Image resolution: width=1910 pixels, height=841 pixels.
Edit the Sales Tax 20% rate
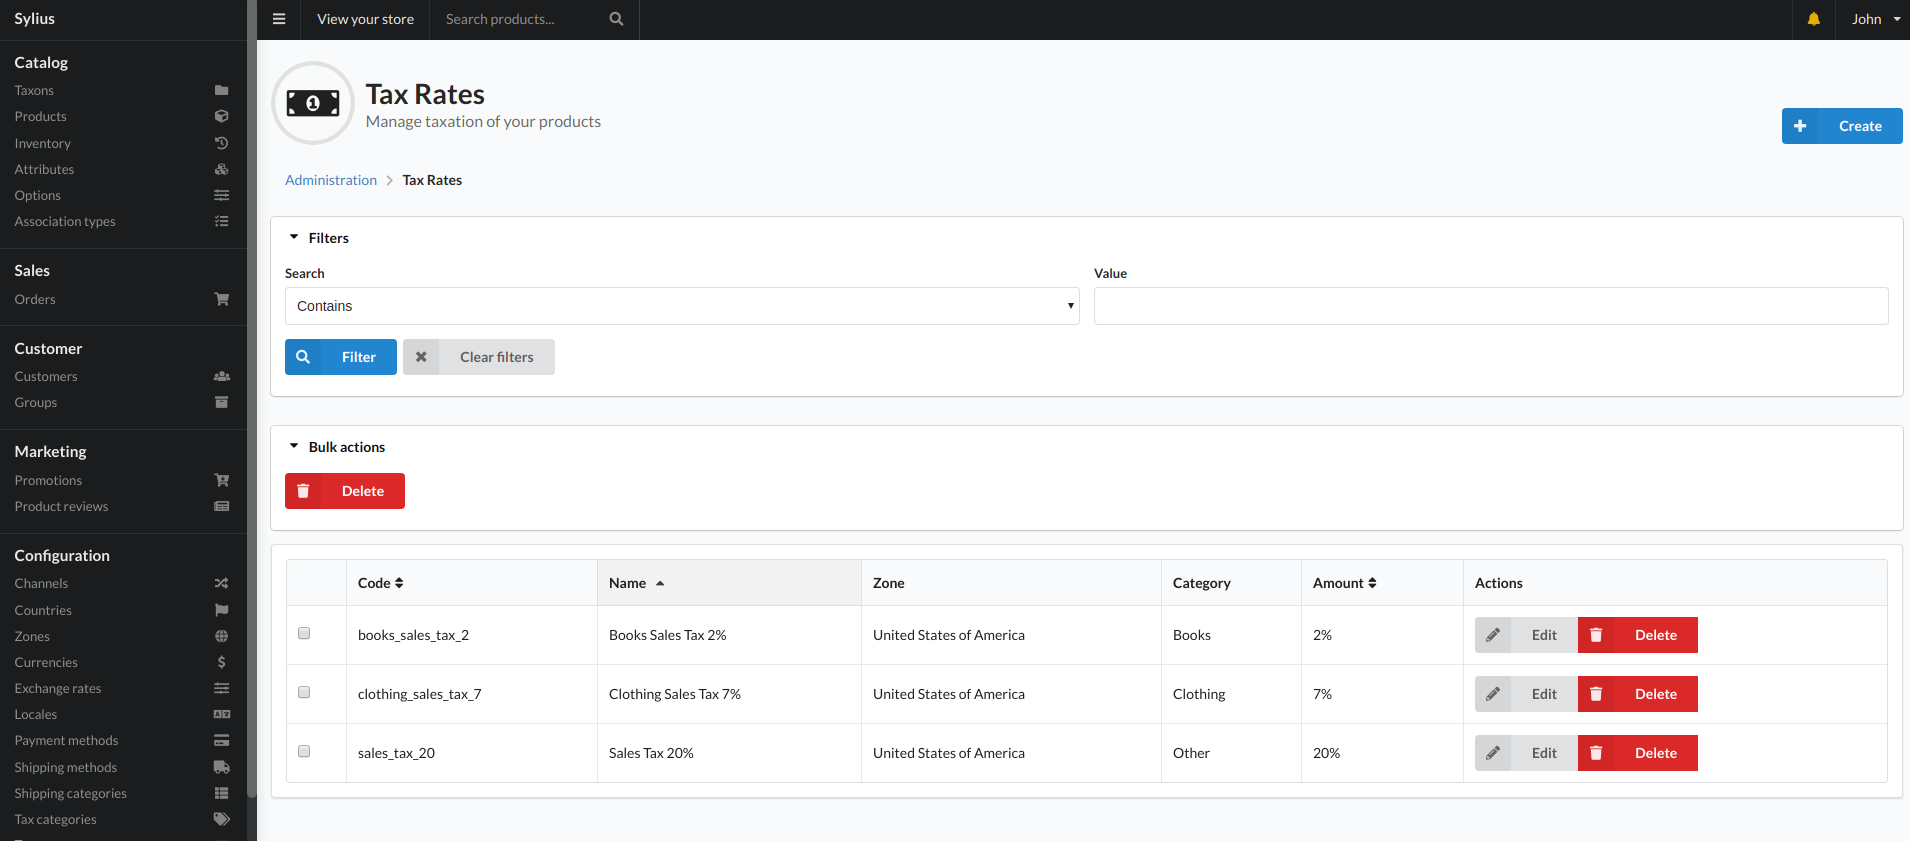[x=1526, y=753]
